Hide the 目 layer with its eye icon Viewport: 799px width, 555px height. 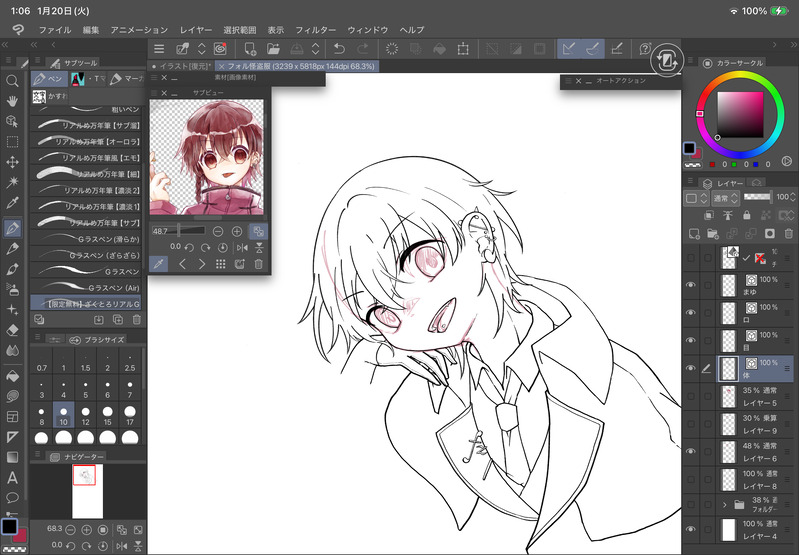[x=691, y=340]
